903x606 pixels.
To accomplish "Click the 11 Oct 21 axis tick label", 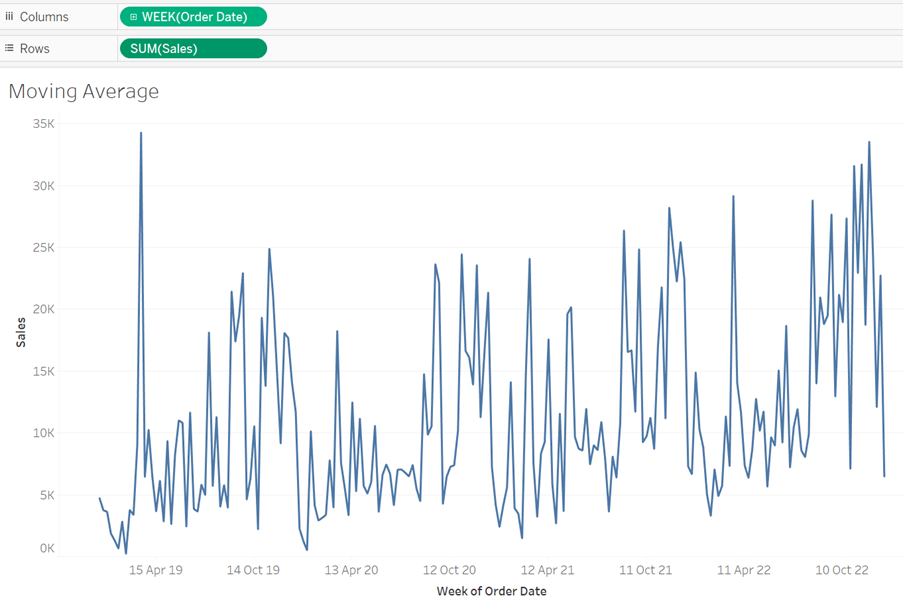I will pos(645,569).
